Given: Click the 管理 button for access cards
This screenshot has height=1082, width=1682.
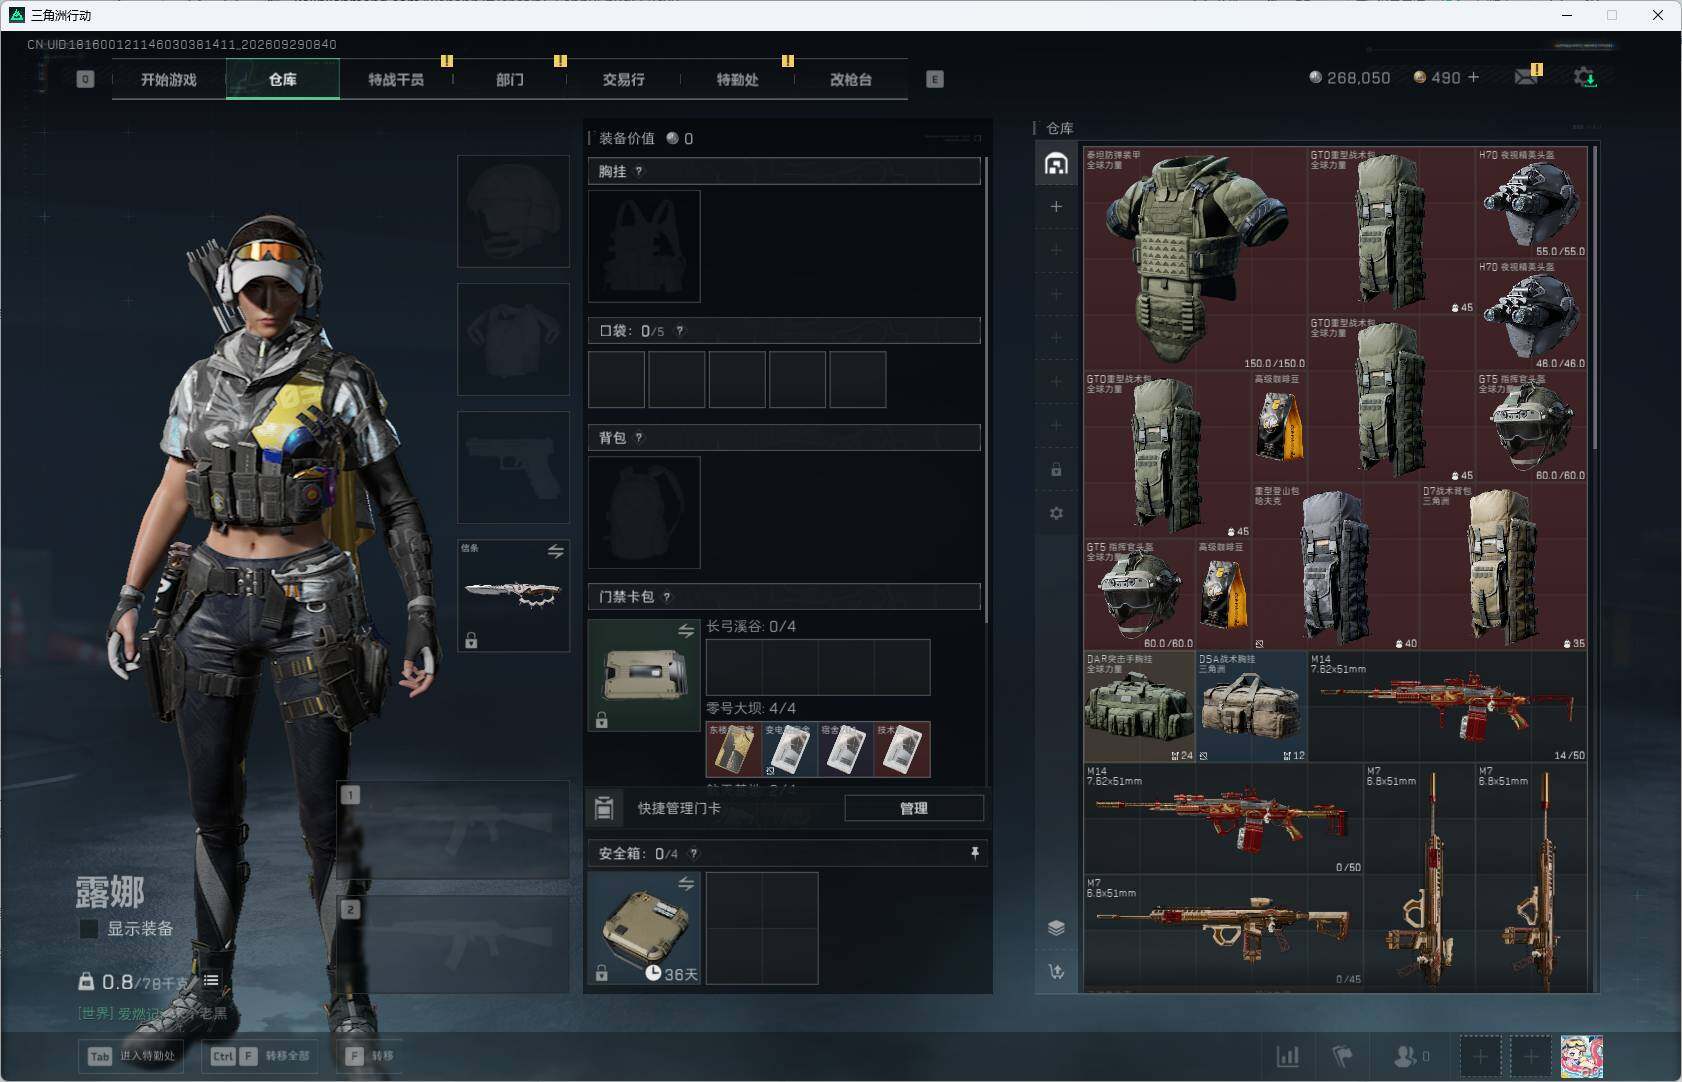Looking at the screenshot, I should (x=914, y=808).
